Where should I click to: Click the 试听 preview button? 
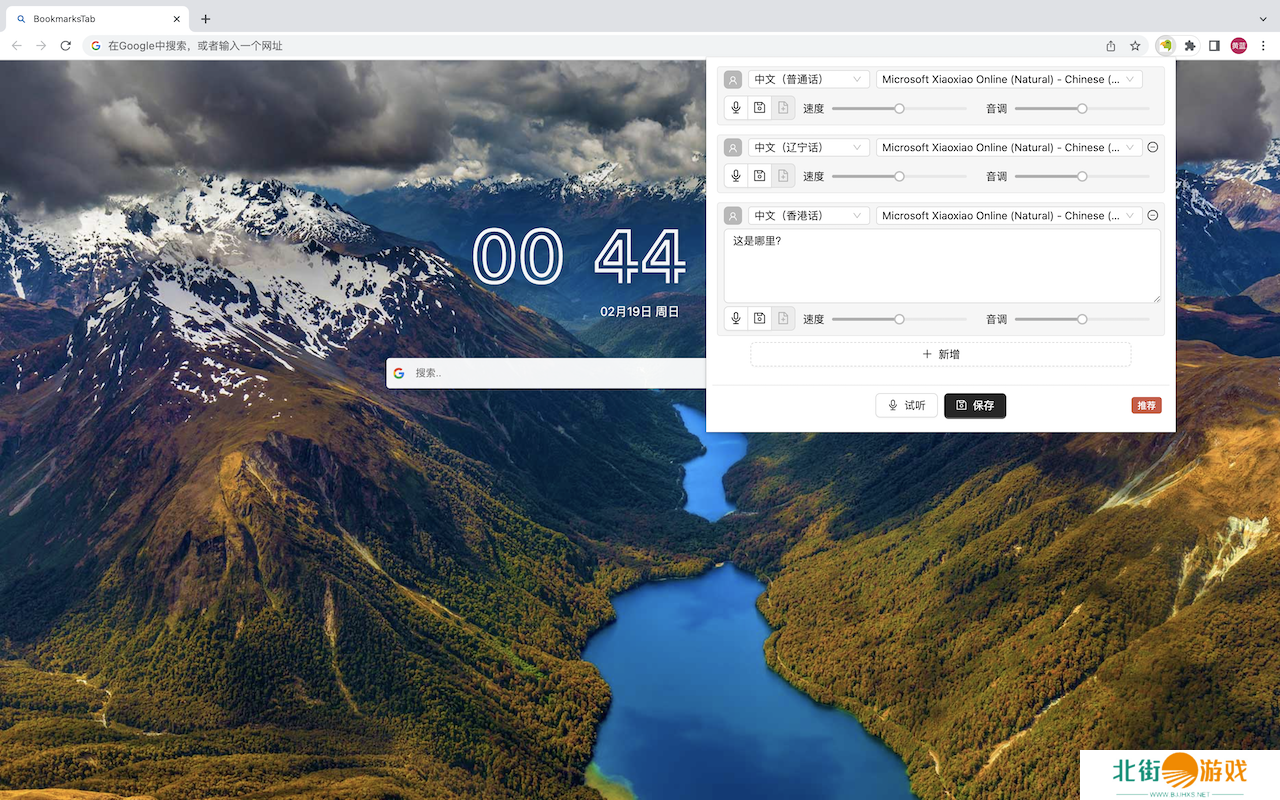point(906,405)
